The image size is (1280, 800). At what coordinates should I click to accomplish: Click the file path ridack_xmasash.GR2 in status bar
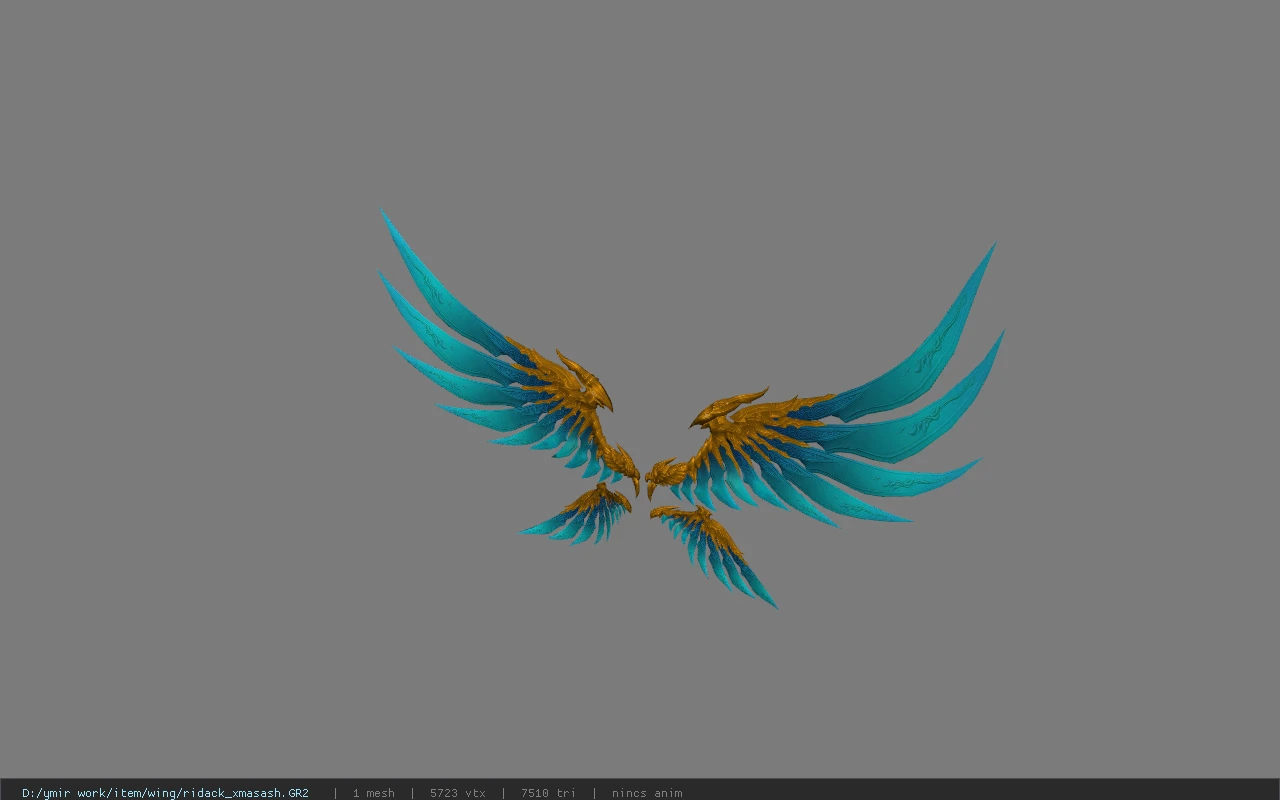[165, 793]
